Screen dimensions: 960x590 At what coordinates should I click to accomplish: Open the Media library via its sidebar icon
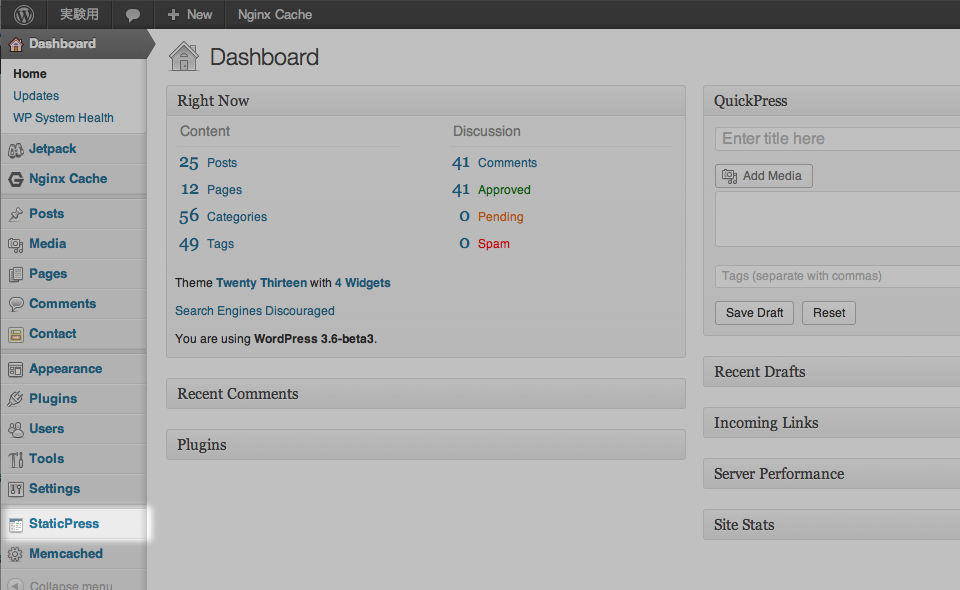click(x=17, y=244)
